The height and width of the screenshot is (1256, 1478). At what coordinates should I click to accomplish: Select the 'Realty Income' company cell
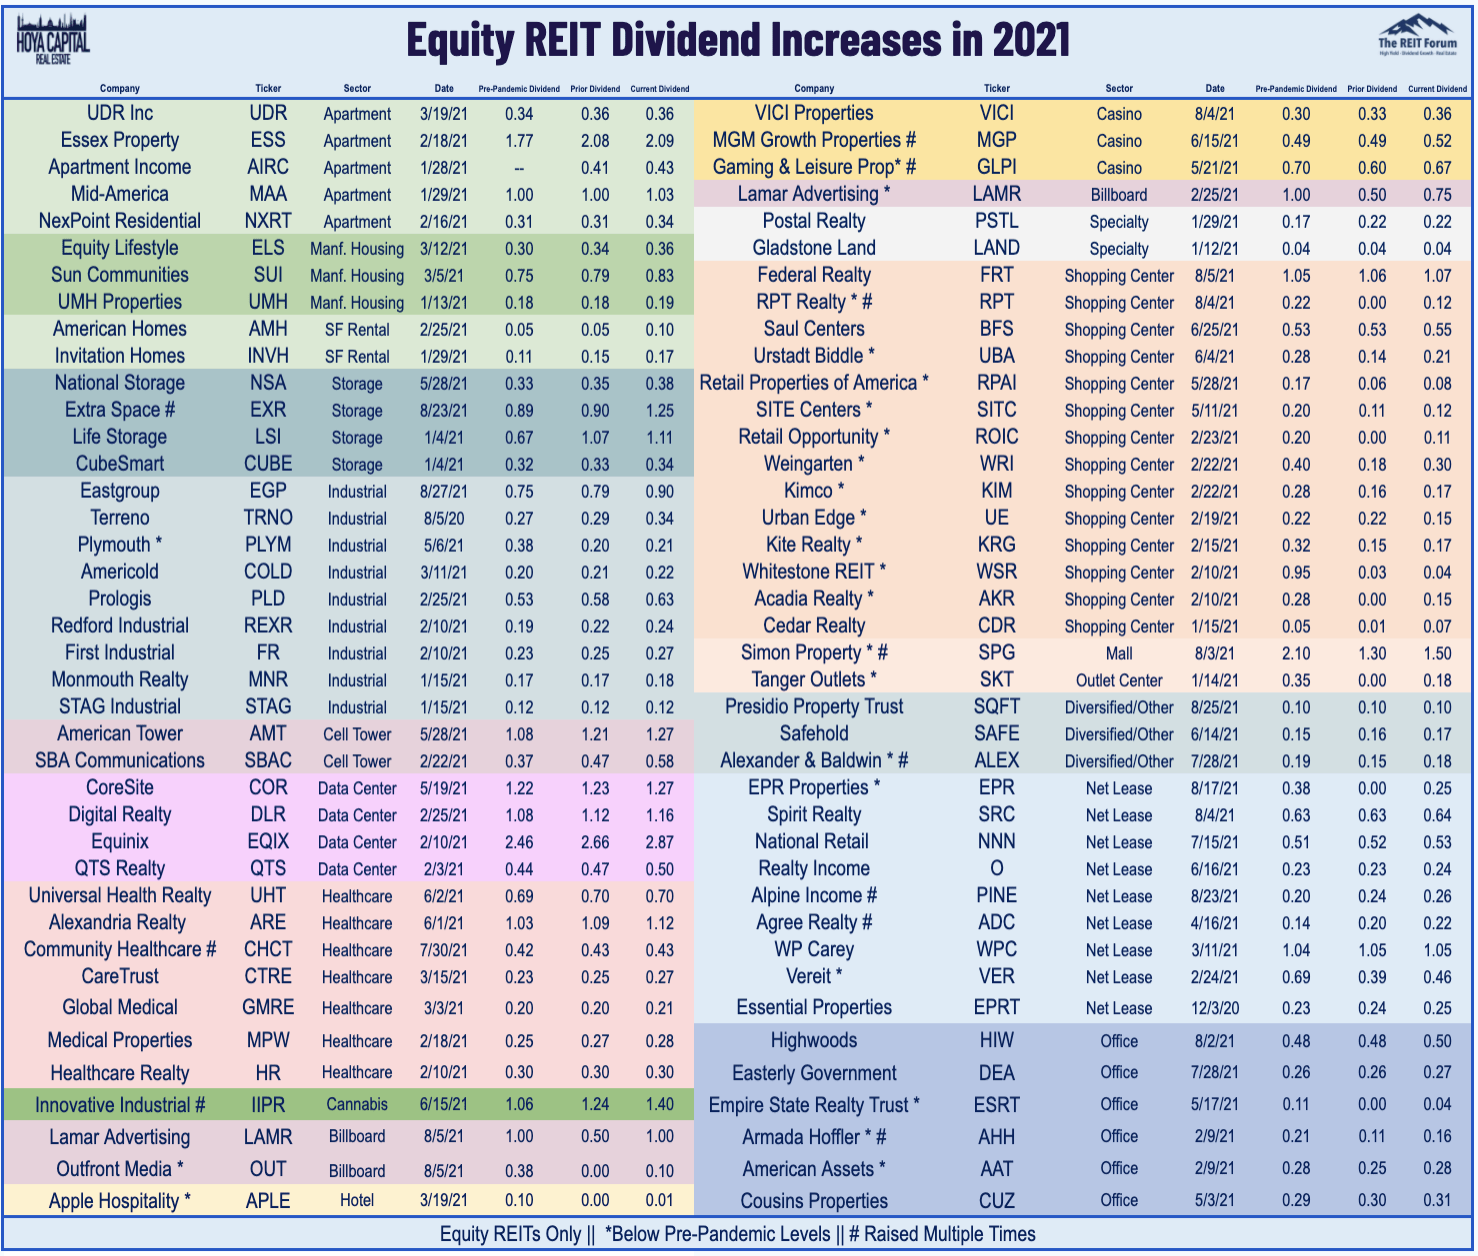coord(814,869)
